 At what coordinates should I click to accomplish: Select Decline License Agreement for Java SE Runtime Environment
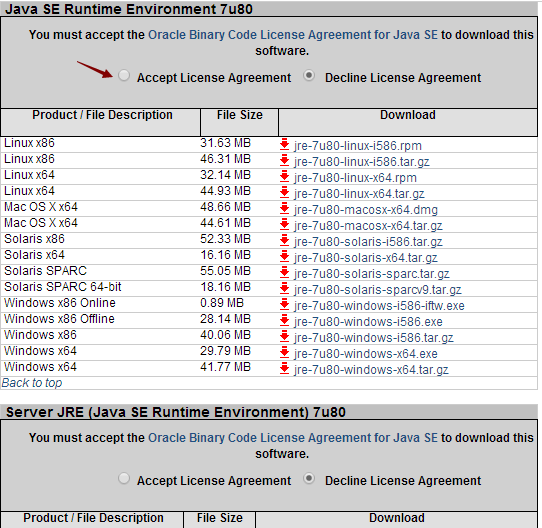pyautogui.click(x=309, y=75)
